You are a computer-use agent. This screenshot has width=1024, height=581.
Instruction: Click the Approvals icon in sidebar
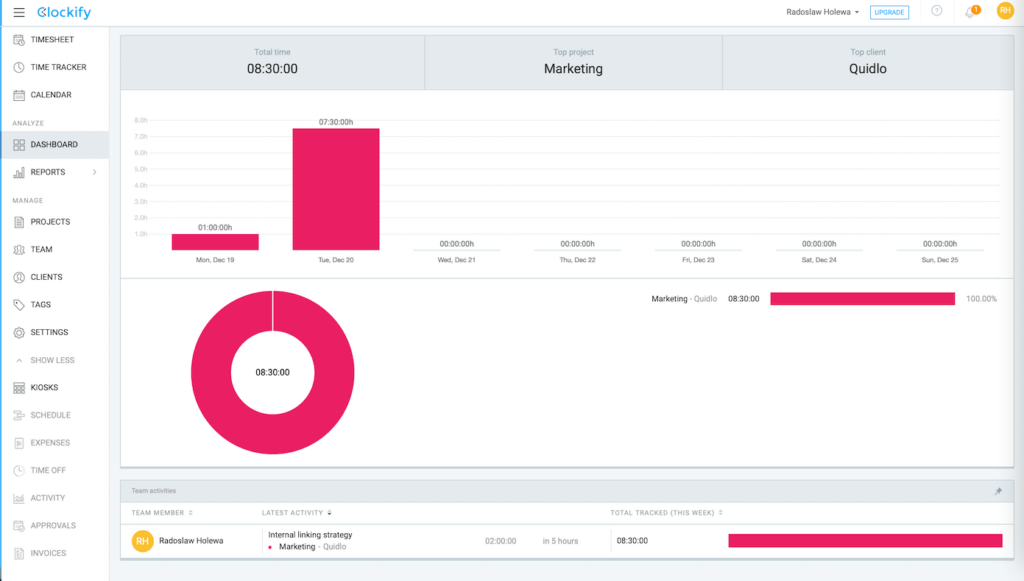19,526
